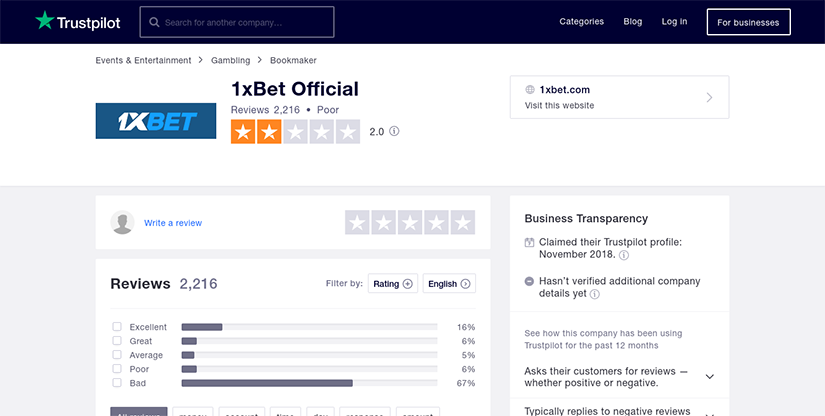Expand 'Asks their customers for reviews' section
Screen dimensions: 825x416
tap(709, 377)
